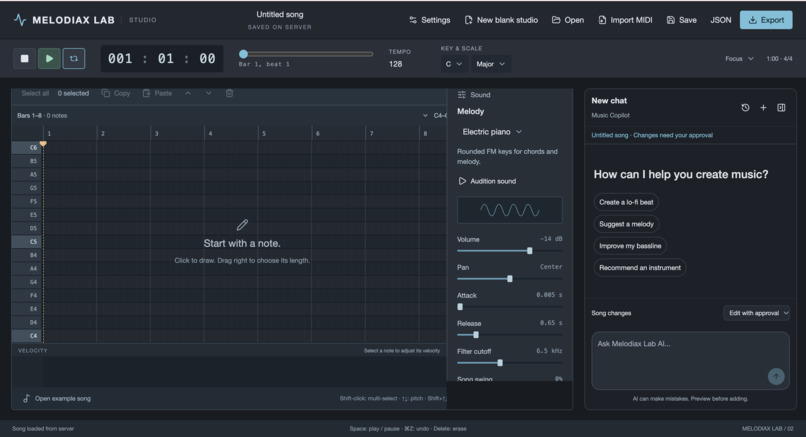Open Settings in the top bar
Screen dimensions: 806x437
tap(430, 20)
